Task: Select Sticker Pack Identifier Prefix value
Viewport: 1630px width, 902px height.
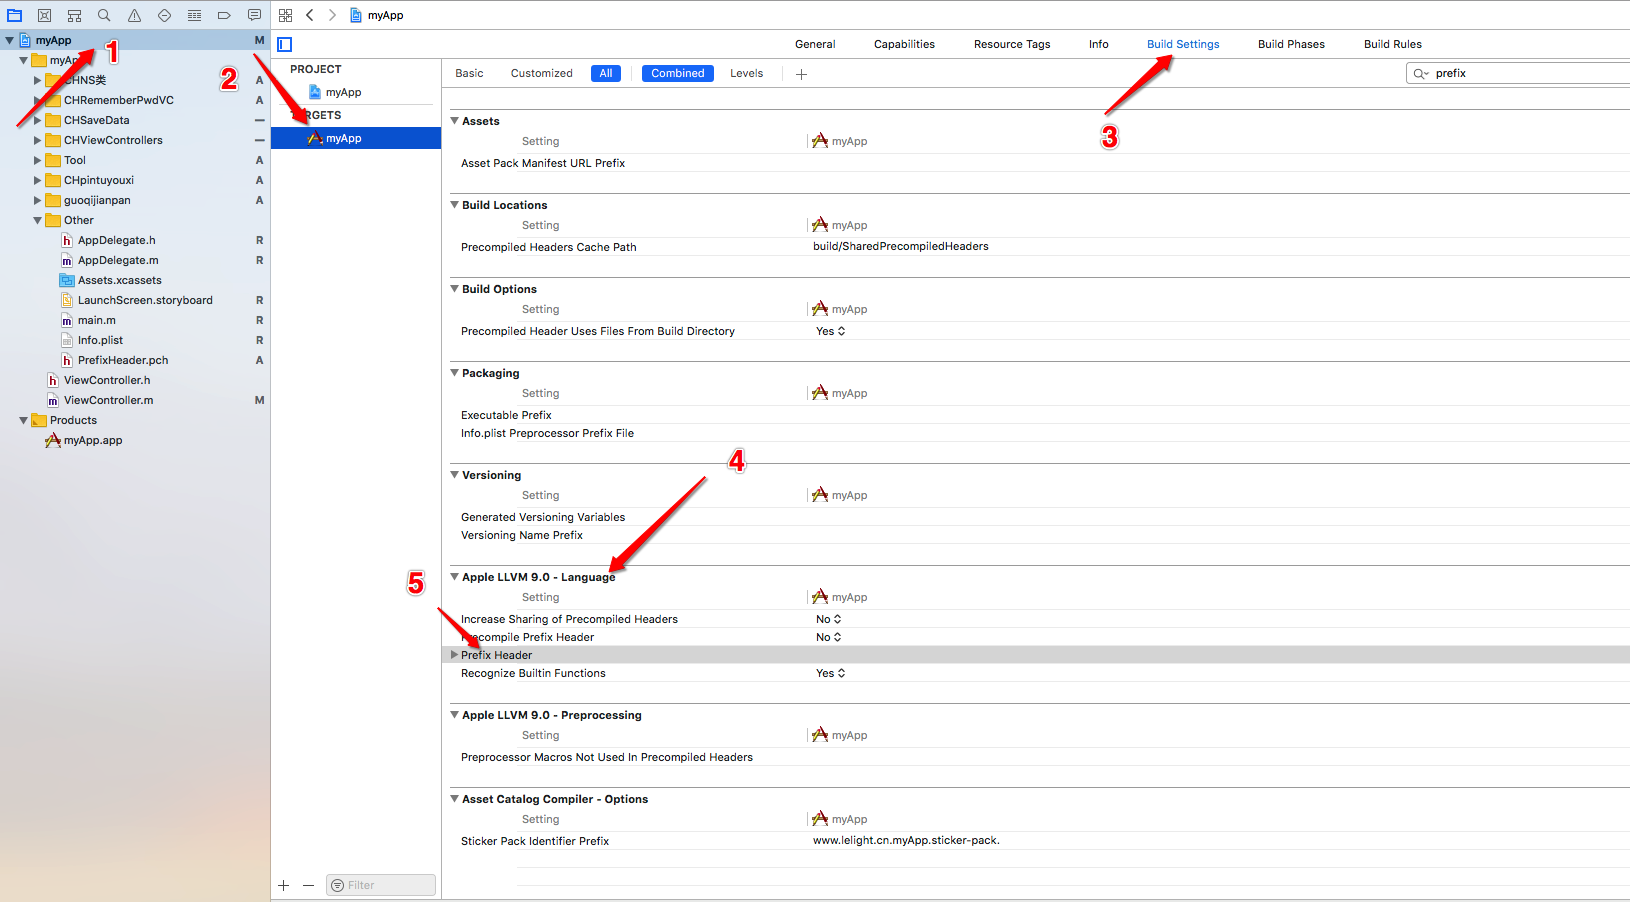Action: point(906,840)
